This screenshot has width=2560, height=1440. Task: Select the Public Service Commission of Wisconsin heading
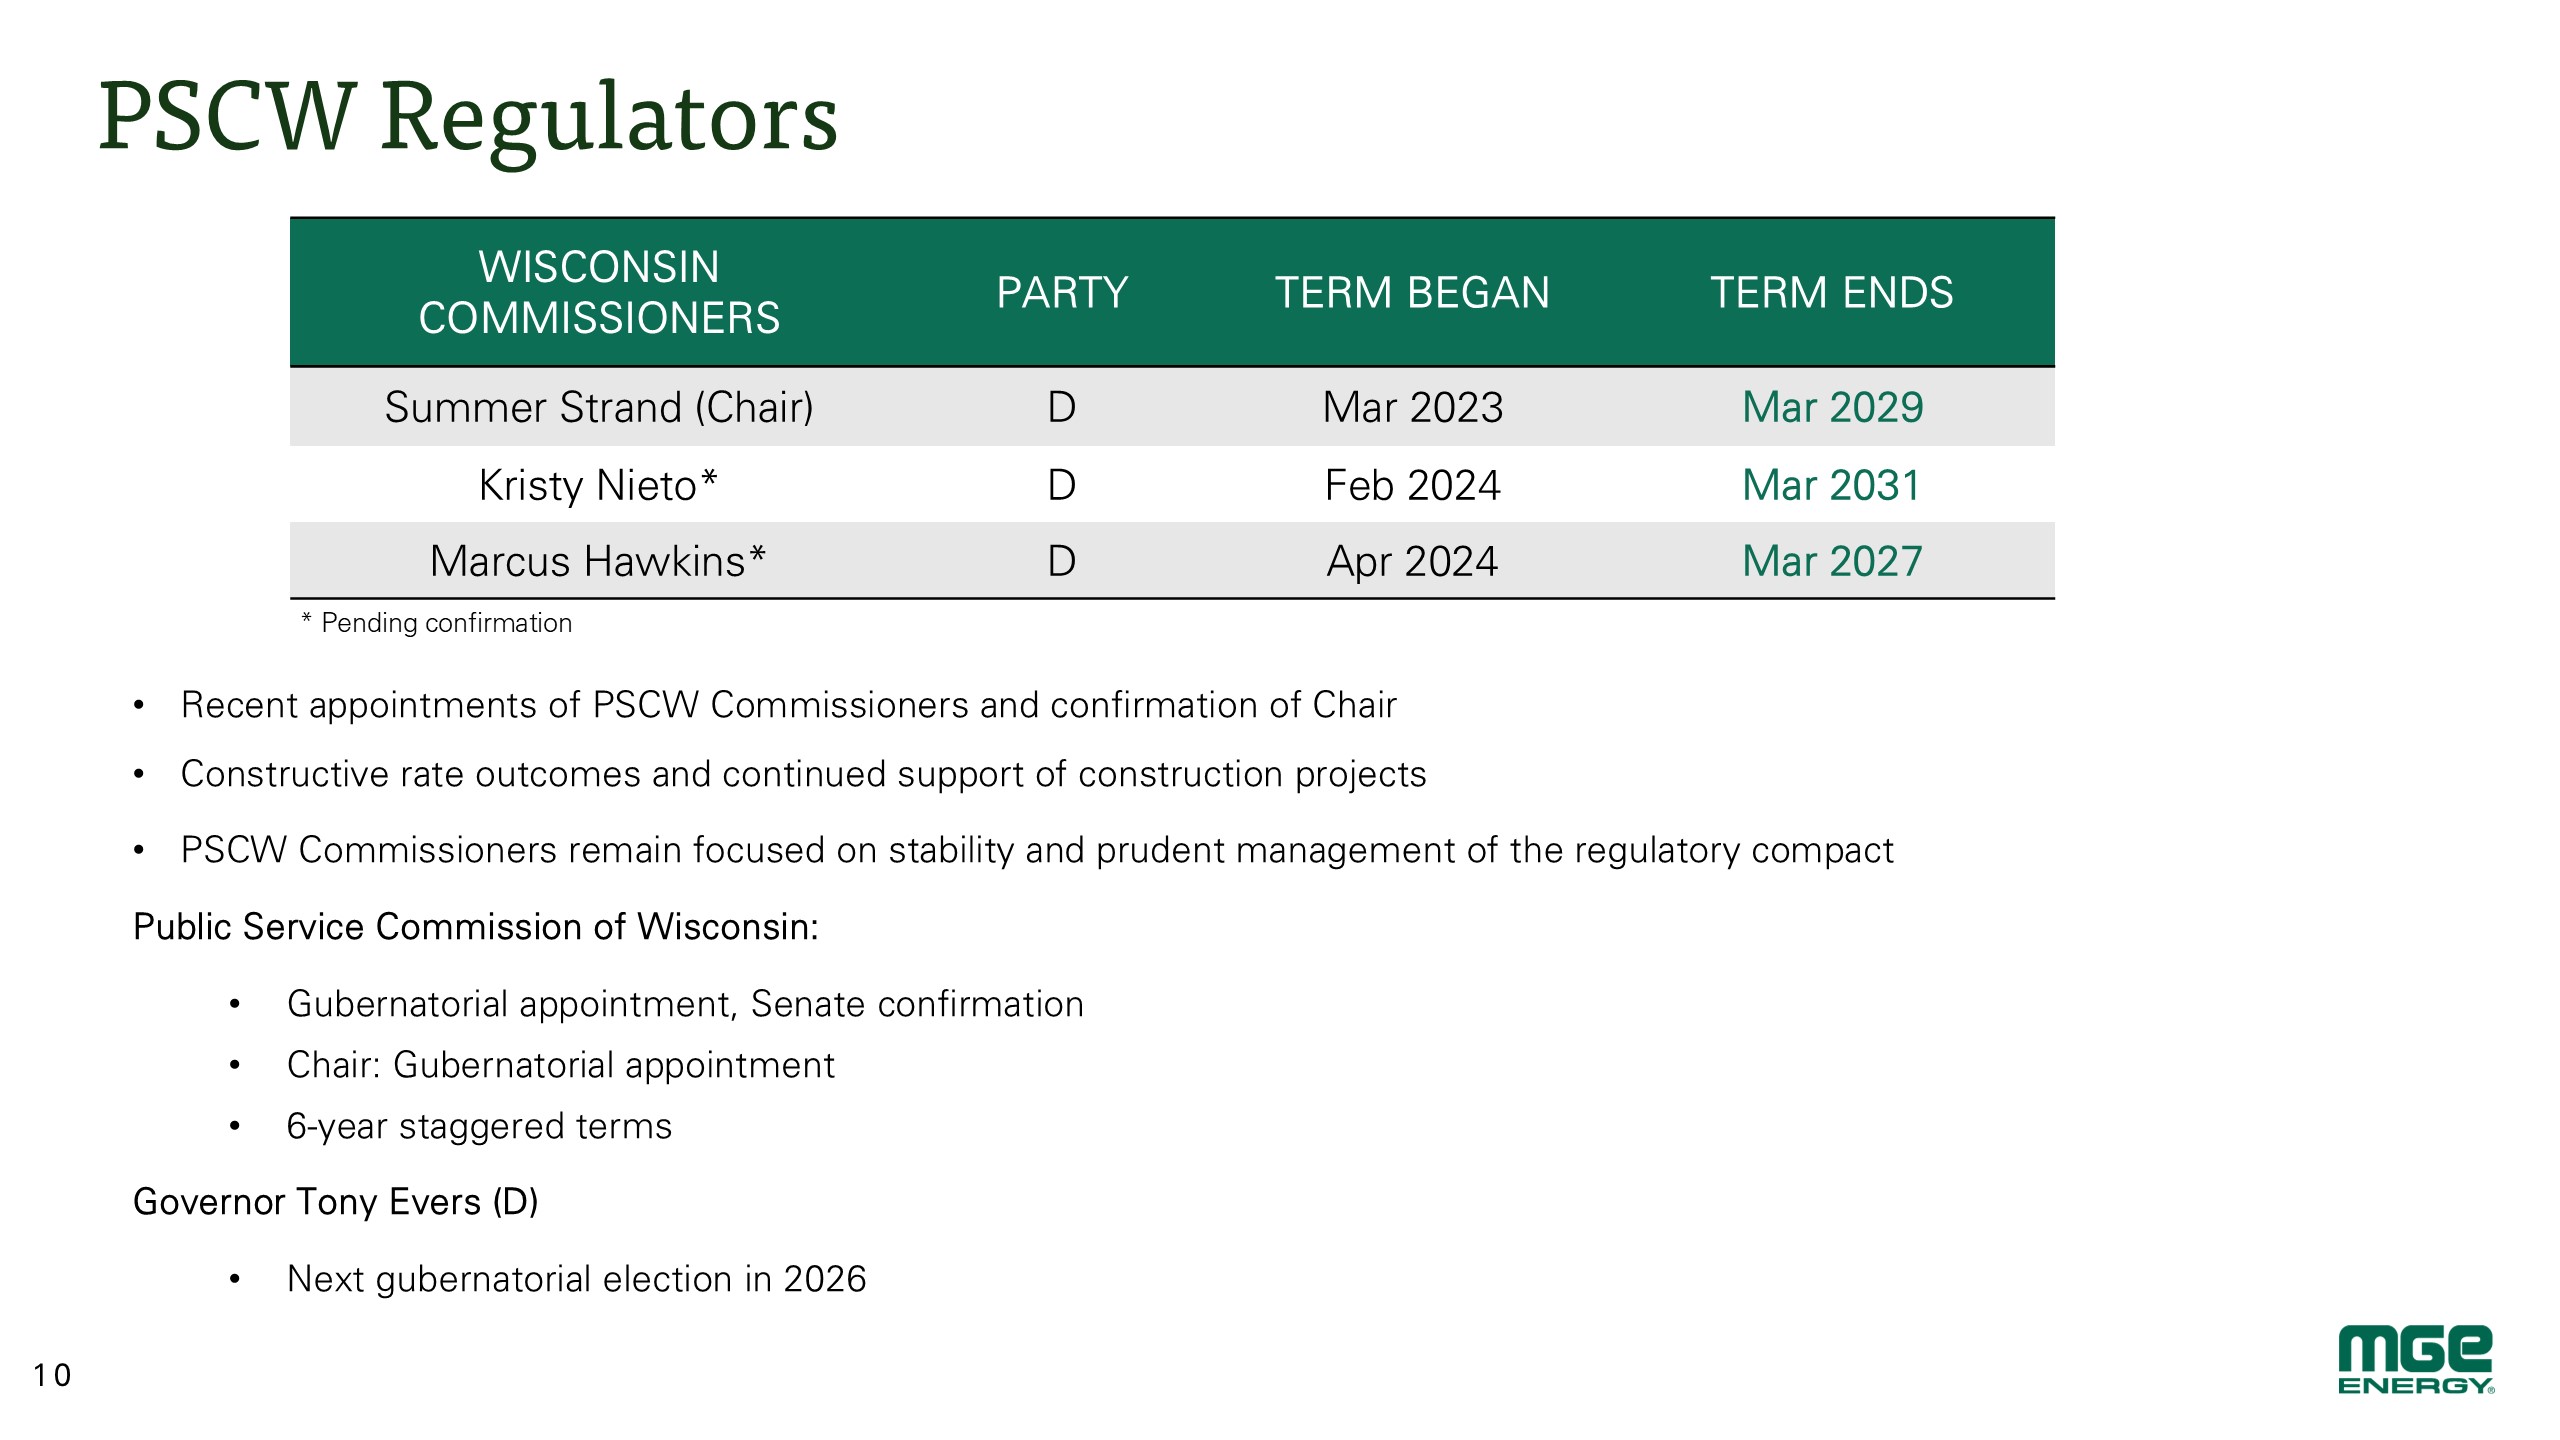click(x=476, y=927)
